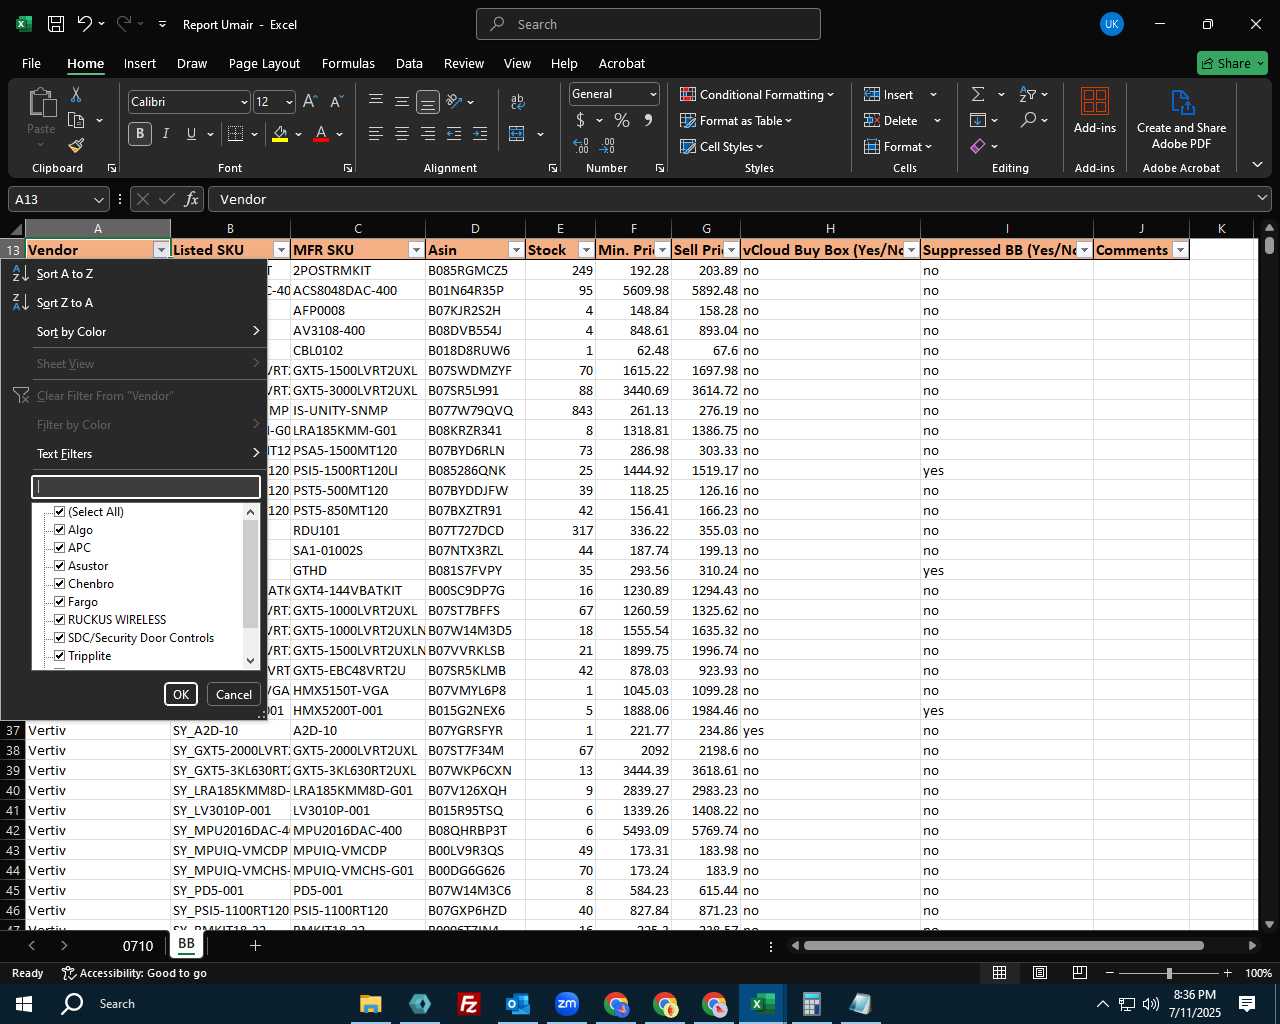The width and height of the screenshot is (1280, 1024).
Task: Open the Name Box dropdown arrow
Action: tap(98, 200)
